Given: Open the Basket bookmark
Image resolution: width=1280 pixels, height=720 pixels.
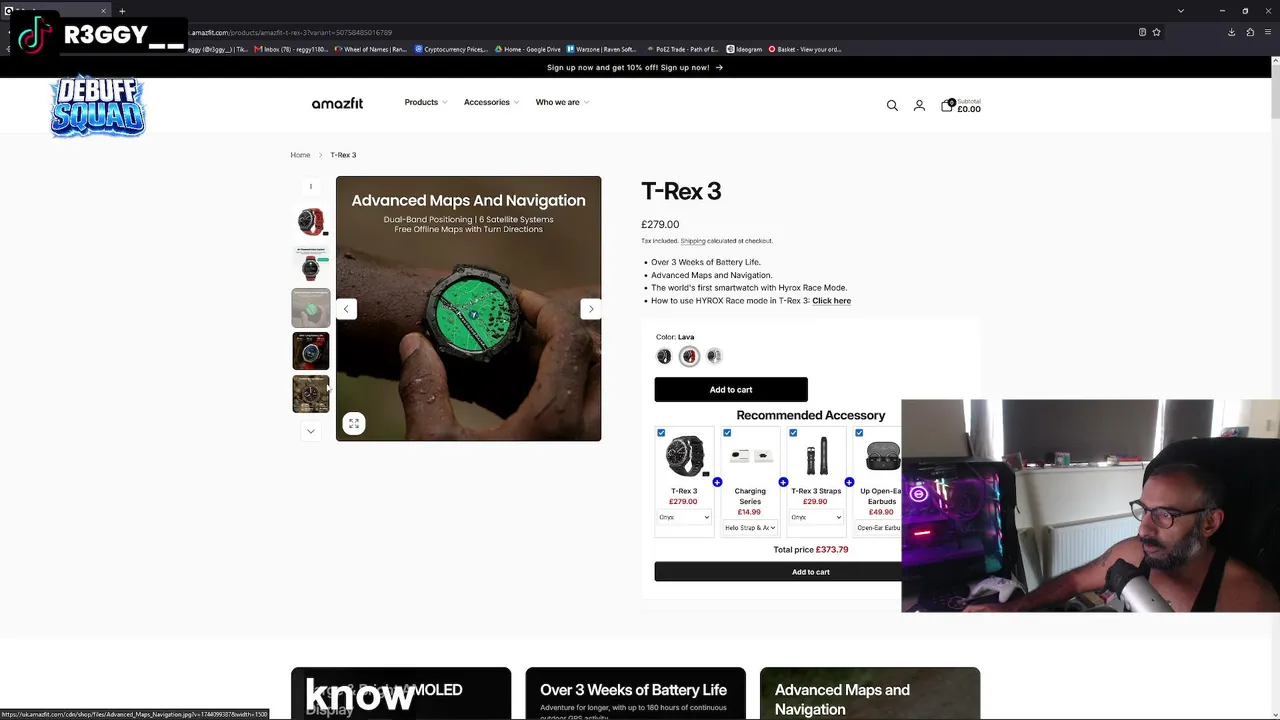Looking at the screenshot, I should [x=805, y=49].
